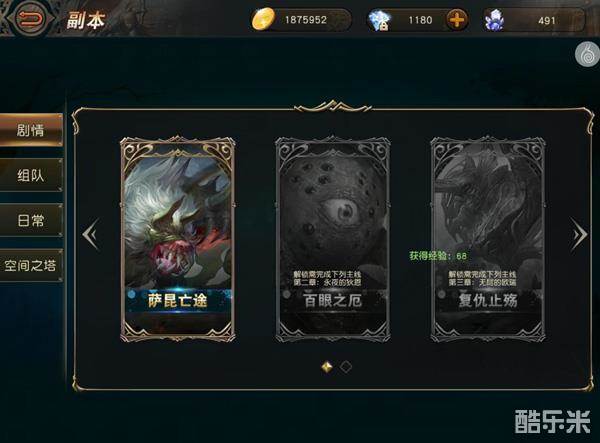Open the 空间之塔 tab
The height and width of the screenshot is (443, 600).
(x=31, y=265)
